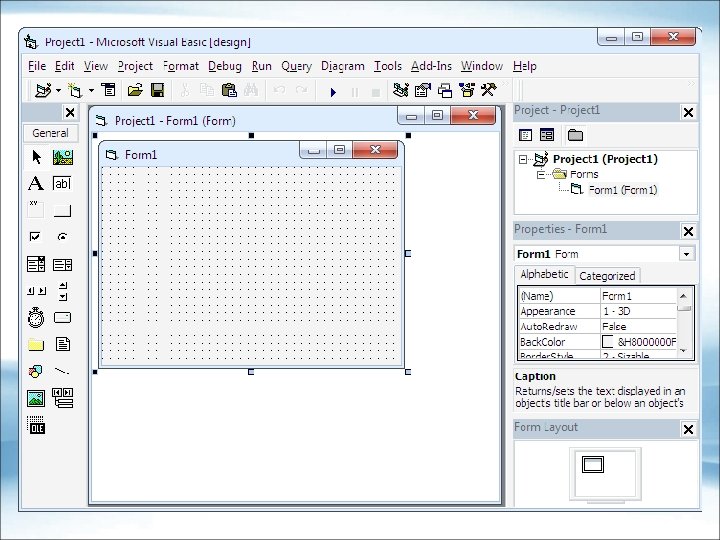720x540 pixels.
Task: Click the AutoRedraw value False
Action: (638, 326)
